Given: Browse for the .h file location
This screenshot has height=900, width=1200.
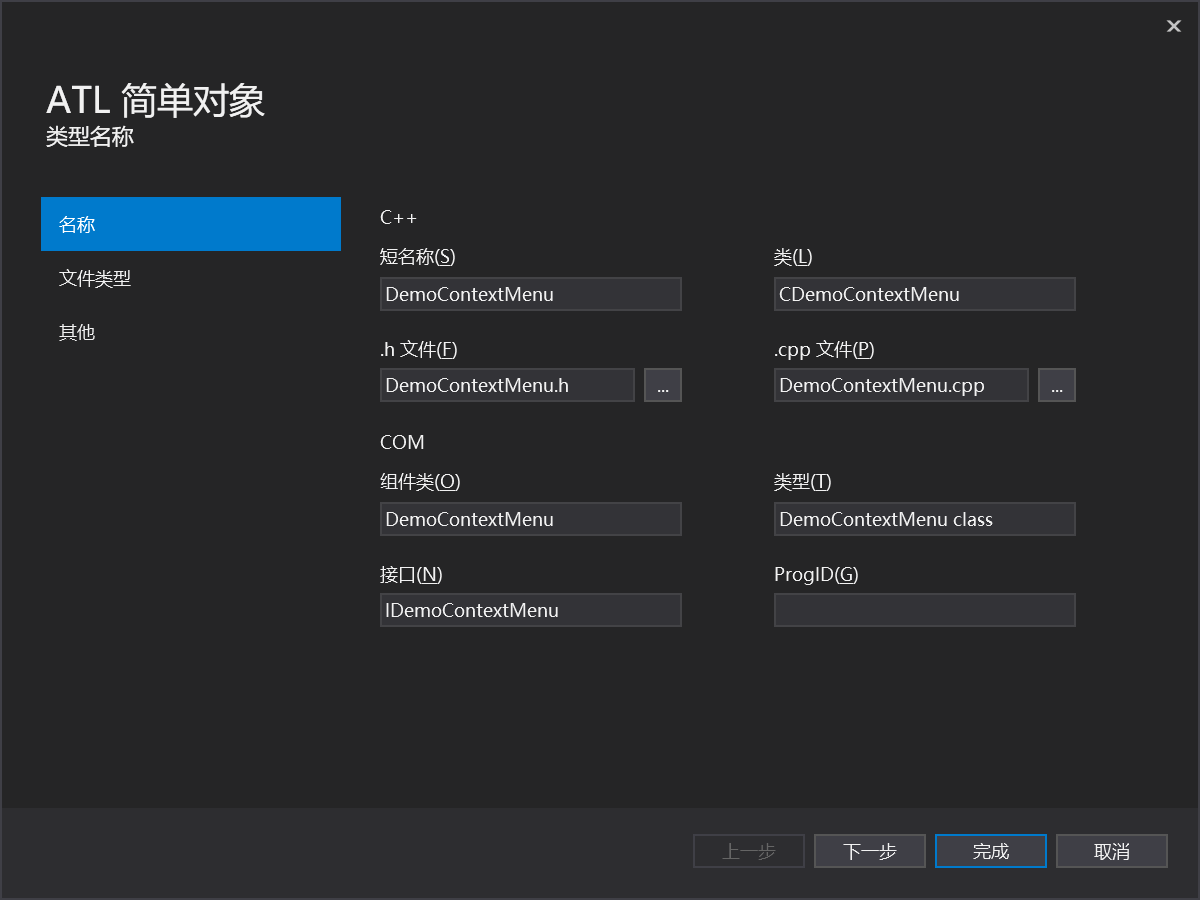Looking at the screenshot, I should click(x=662, y=385).
